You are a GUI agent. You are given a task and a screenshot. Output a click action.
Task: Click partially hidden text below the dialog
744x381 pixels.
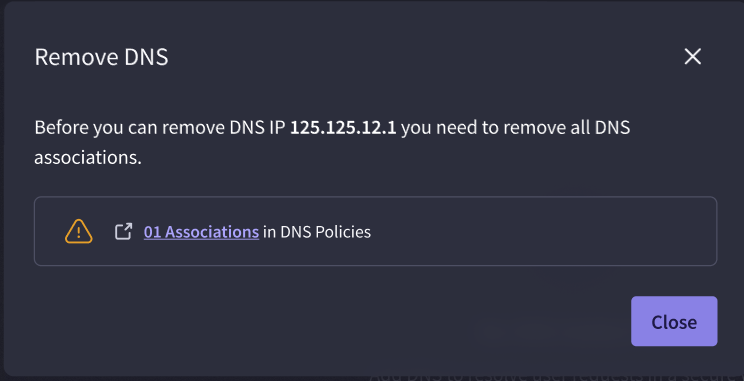[556, 378]
